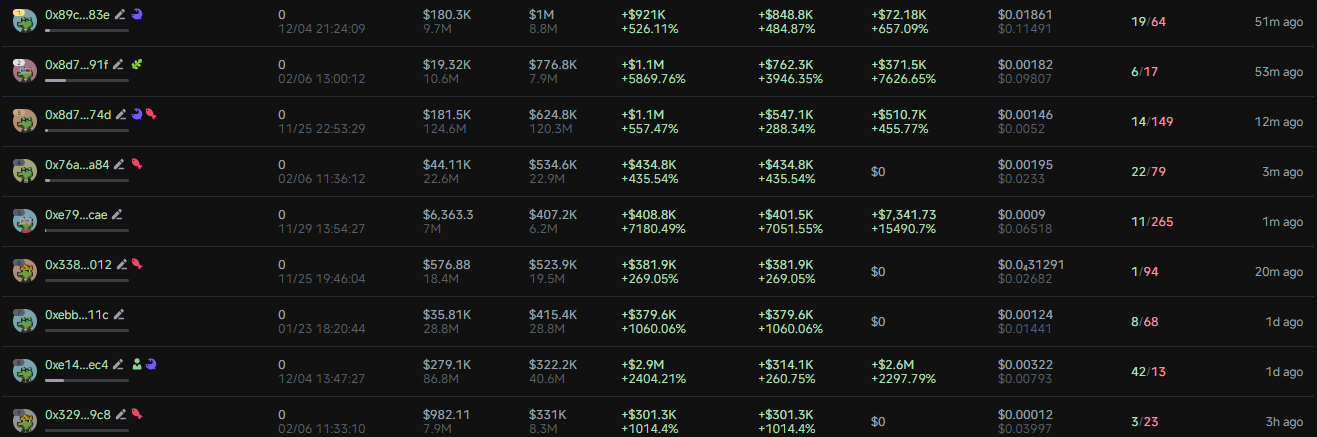Click the edit pencil icon for 0xe79...cae
The height and width of the screenshot is (437, 1317).
[117, 214]
